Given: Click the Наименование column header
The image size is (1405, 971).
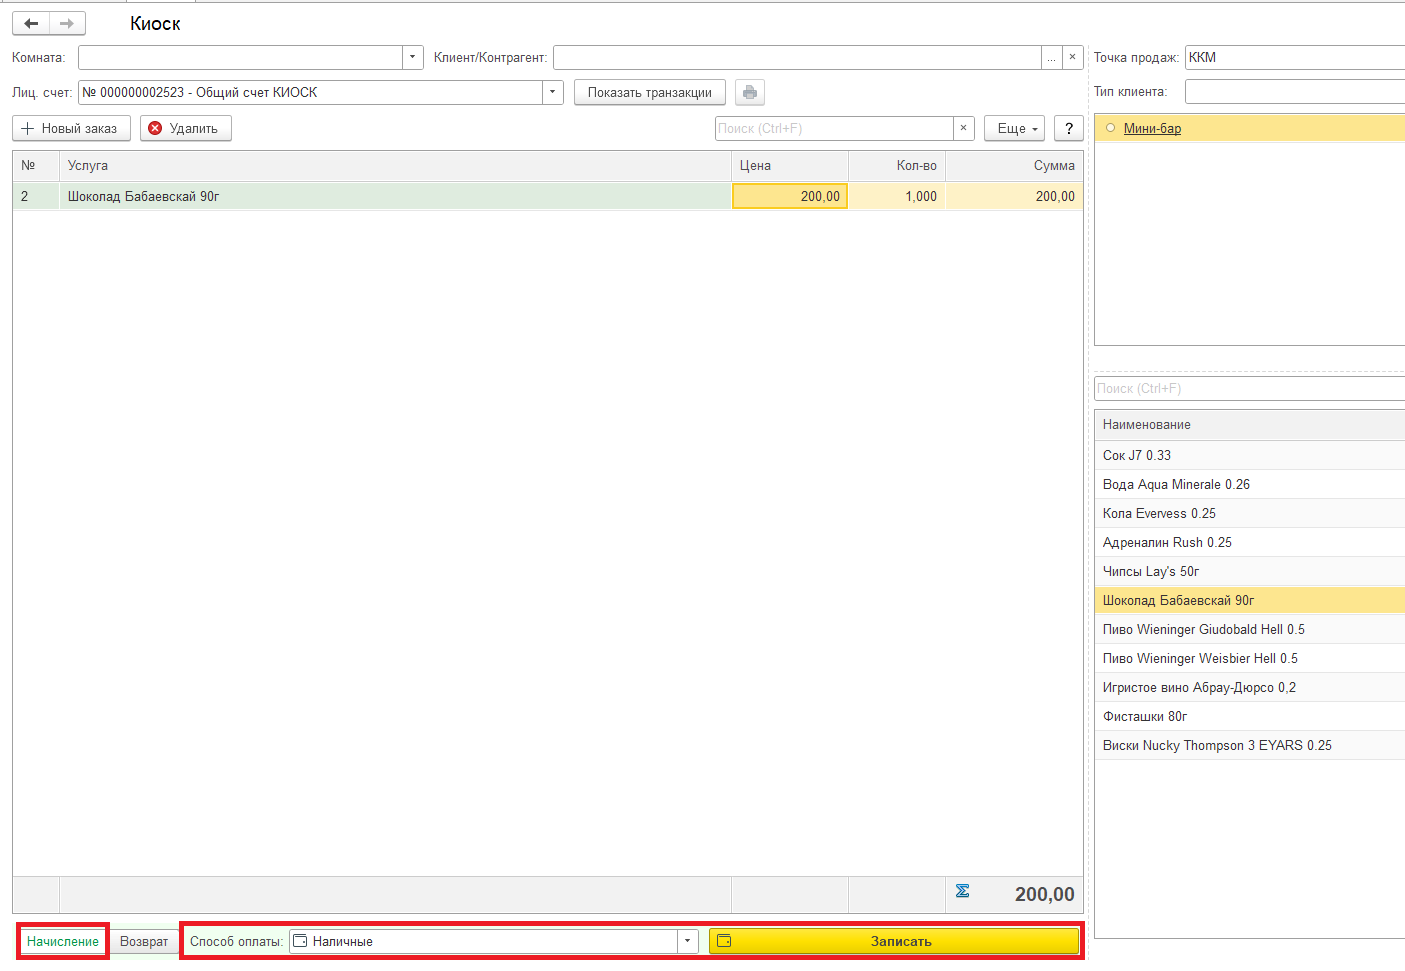Looking at the screenshot, I should pos(1250,425).
